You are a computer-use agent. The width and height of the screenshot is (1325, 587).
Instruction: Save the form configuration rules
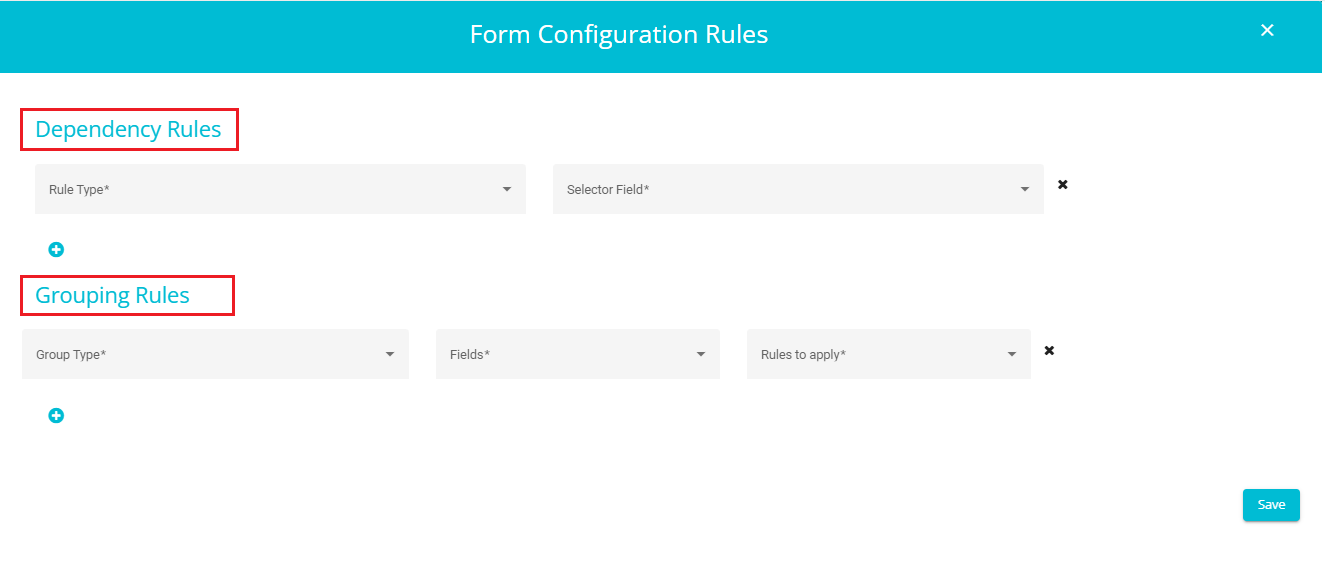pyautogui.click(x=1271, y=505)
